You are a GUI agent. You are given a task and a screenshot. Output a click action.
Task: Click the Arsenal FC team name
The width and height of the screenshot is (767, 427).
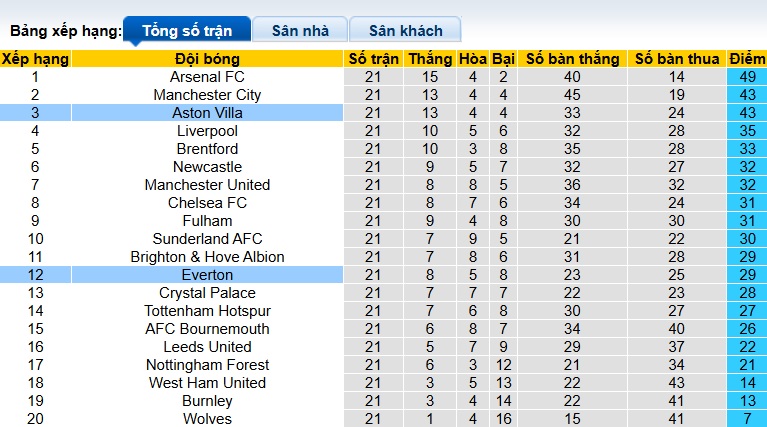click(x=207, y=77)
